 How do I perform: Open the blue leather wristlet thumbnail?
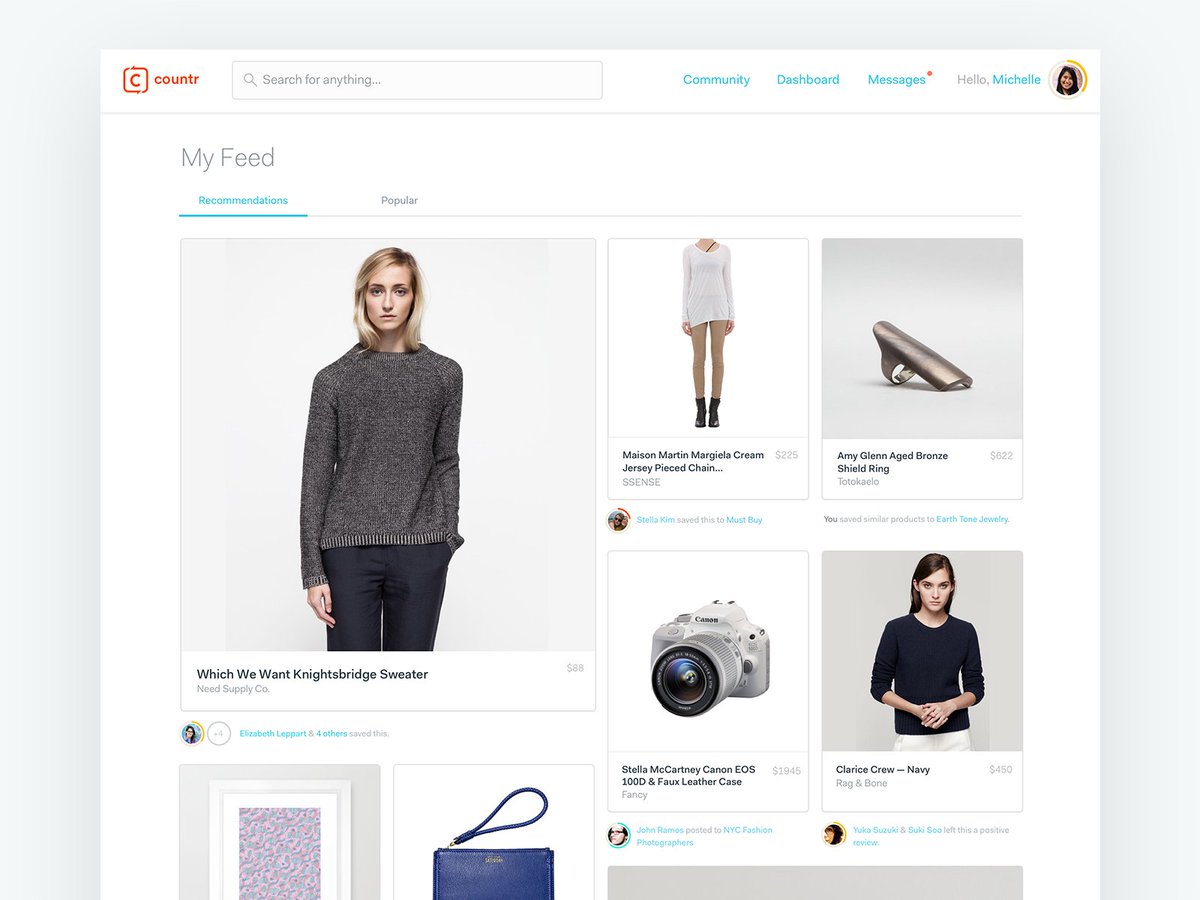click(x=494, y=832)
